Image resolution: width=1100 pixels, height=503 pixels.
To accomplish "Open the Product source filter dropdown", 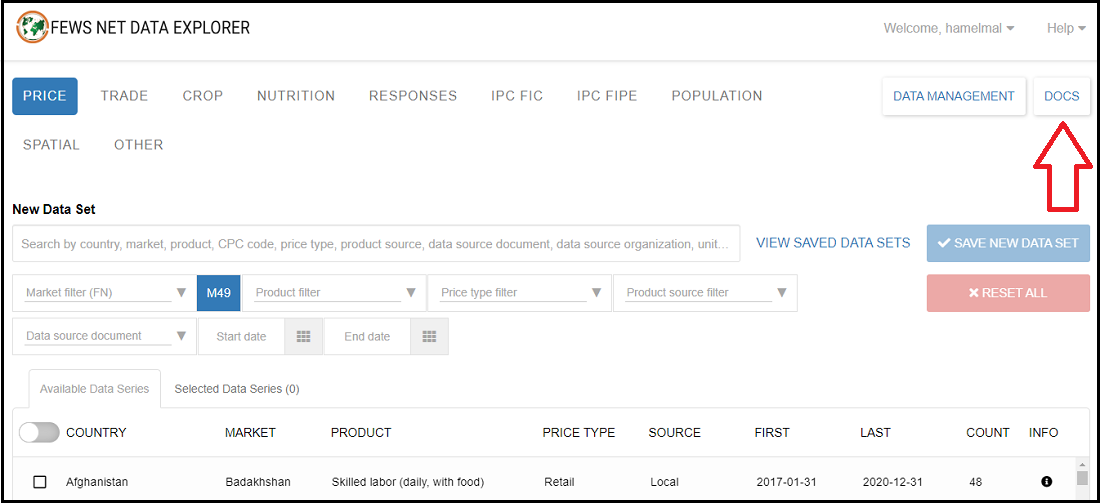I will [781, 293].
